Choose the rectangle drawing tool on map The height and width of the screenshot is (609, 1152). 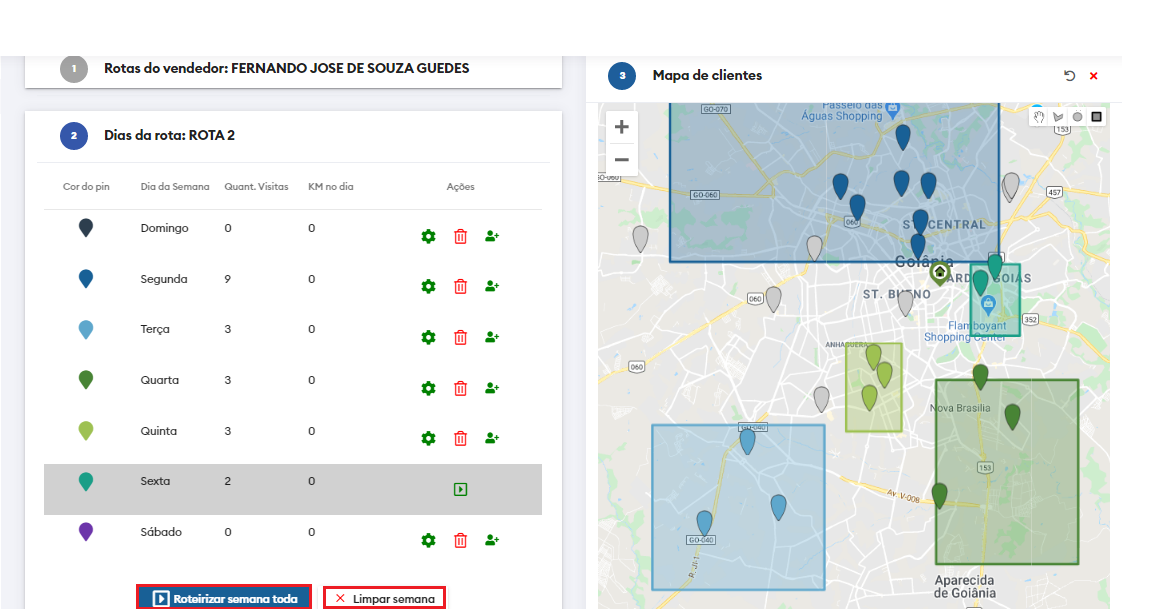(1096, 117)
